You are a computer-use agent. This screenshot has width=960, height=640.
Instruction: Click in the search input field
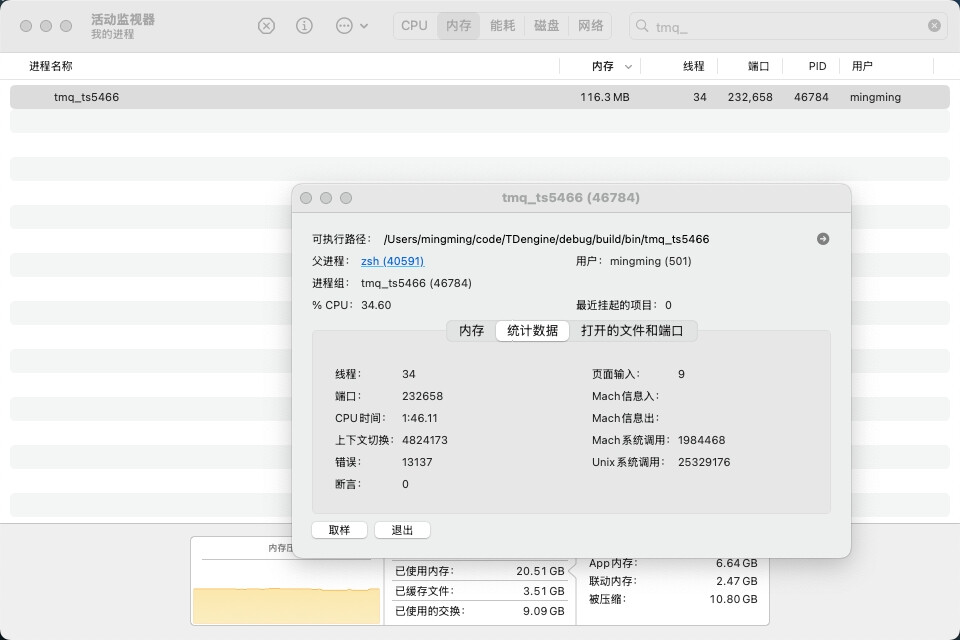coord(780,26)
